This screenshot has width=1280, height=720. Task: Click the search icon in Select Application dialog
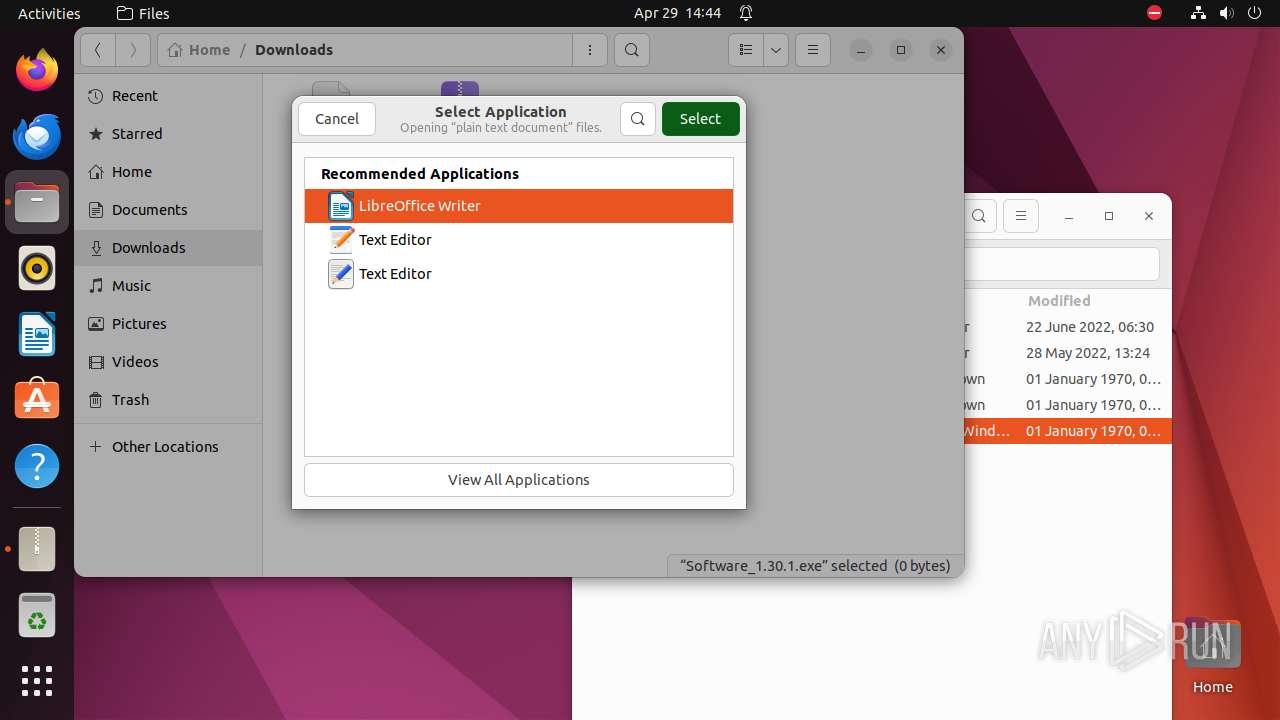click(638, 119)
